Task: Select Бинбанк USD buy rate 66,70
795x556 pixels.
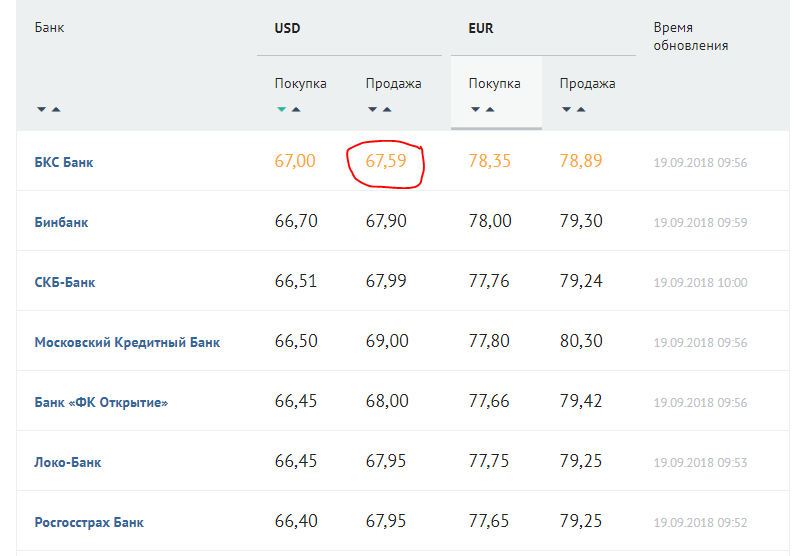Action: [296, 221]
